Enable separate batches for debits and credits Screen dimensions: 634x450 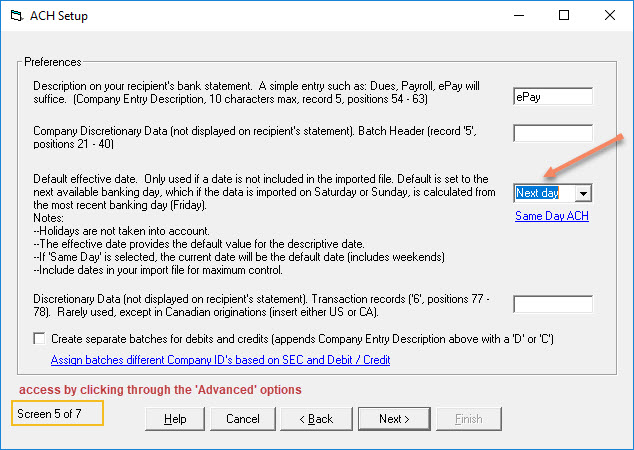click(39, 338)
